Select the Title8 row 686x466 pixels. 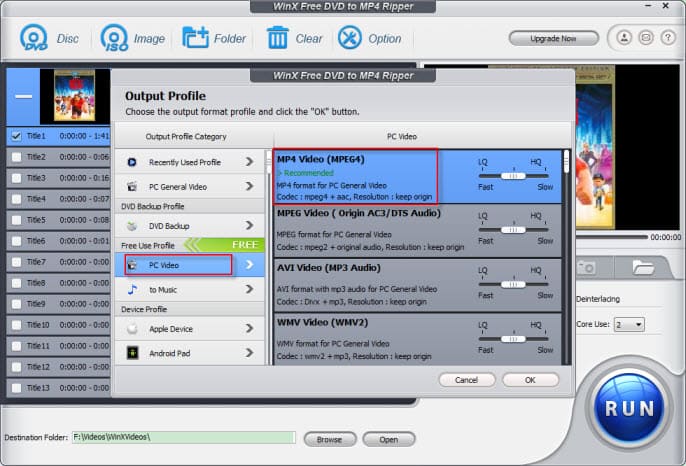(58, 283)
